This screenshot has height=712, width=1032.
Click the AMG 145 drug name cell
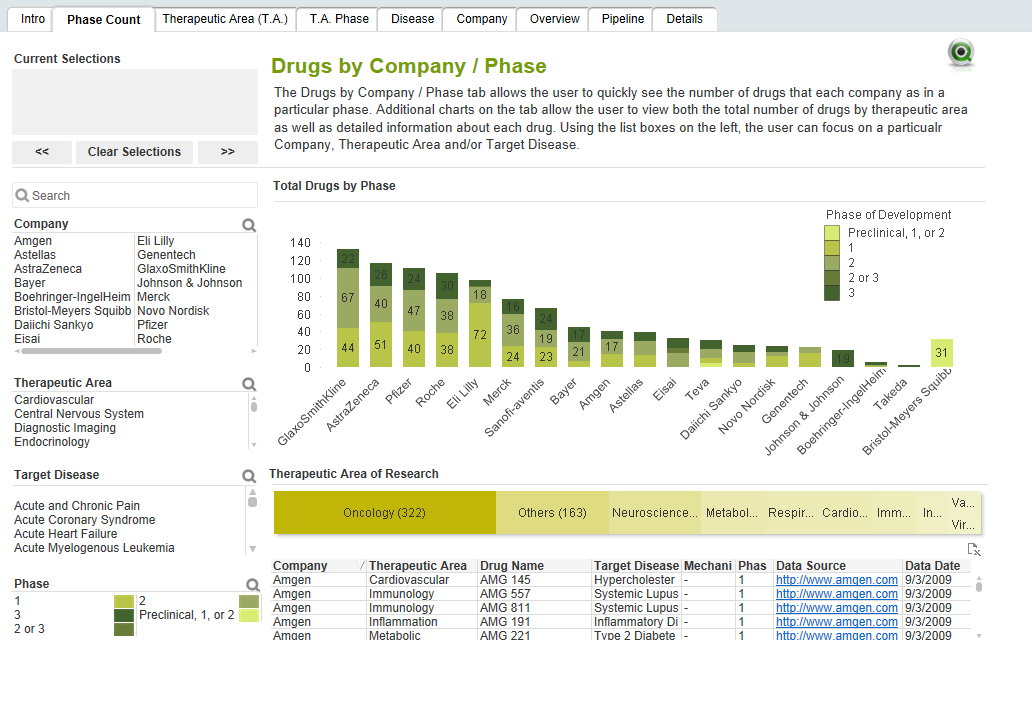[x=534, y=580]
